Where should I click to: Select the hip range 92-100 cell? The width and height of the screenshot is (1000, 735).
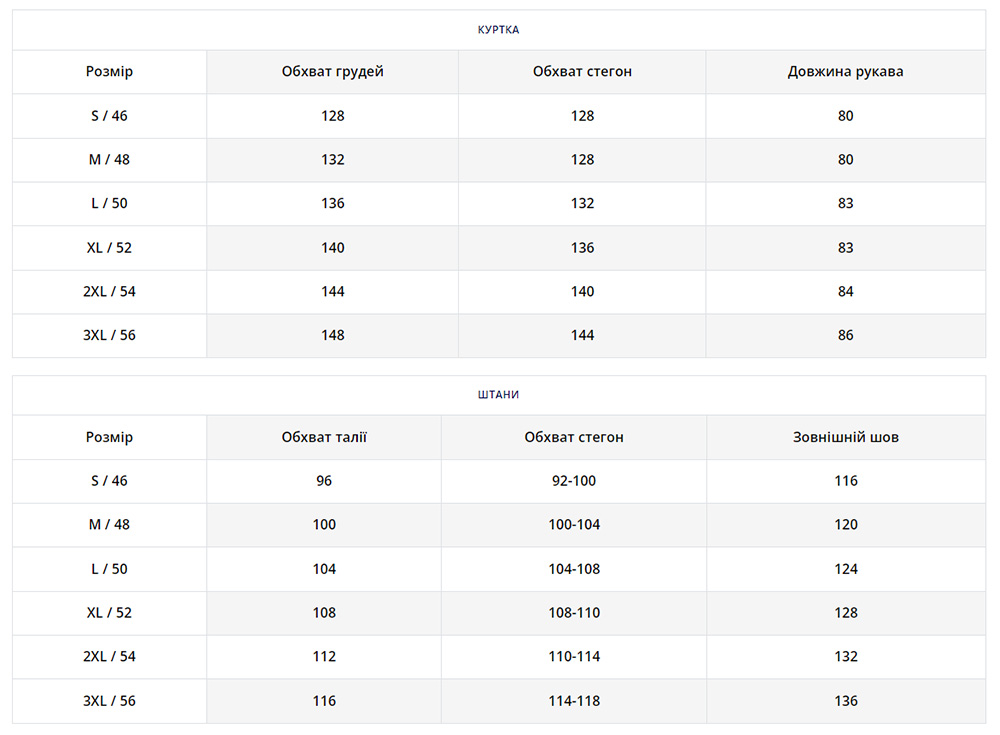pos(574,481)
